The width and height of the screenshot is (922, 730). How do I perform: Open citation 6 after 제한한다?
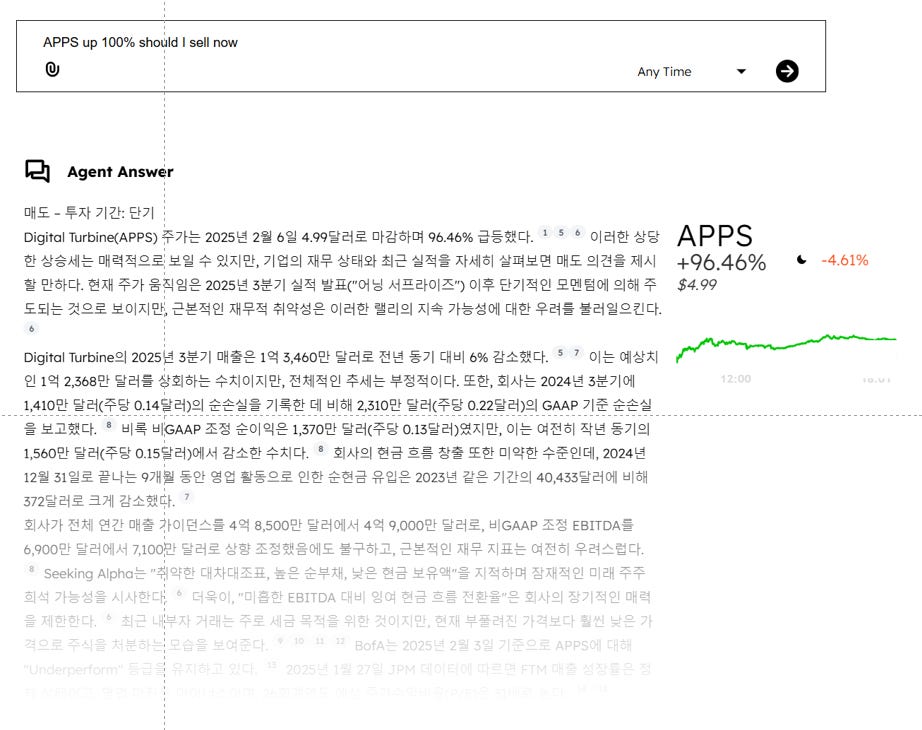click(x=109, y=617)
